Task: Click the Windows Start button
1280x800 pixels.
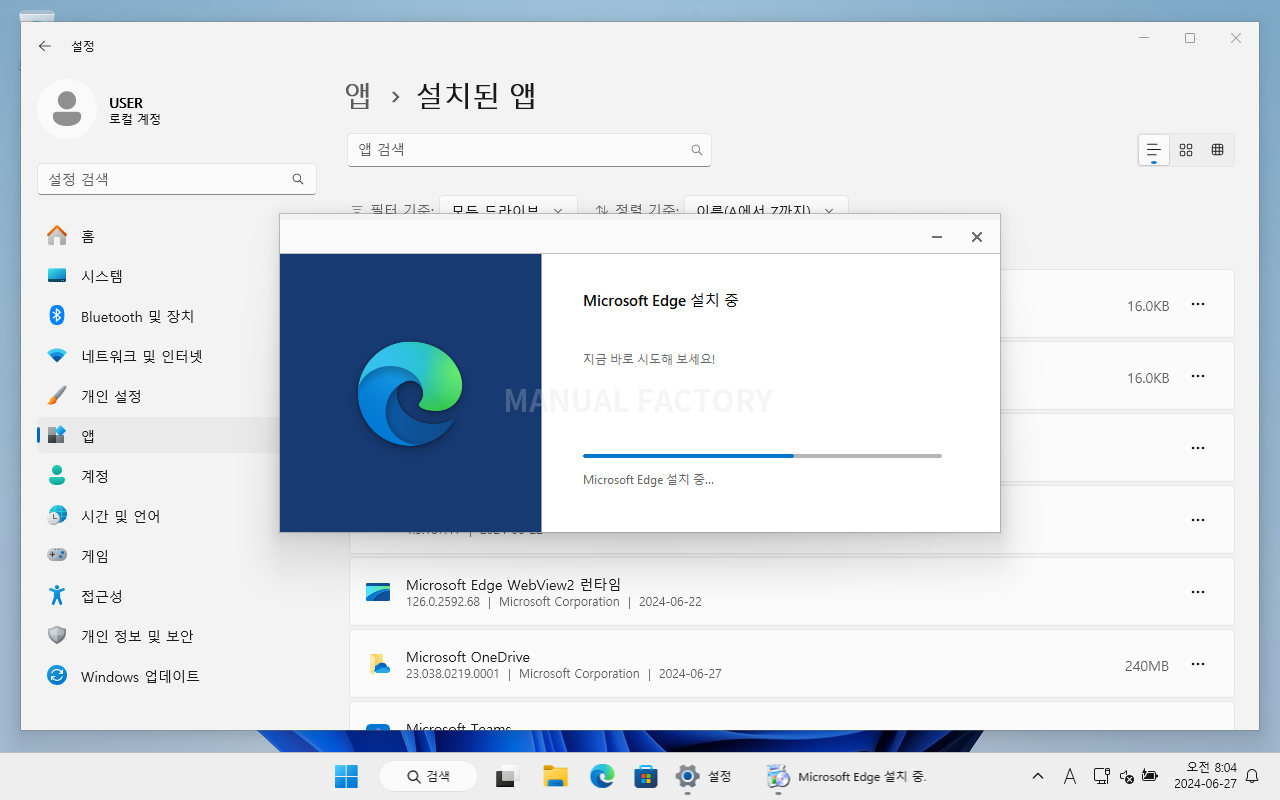Action: click(x=346, y=776)
